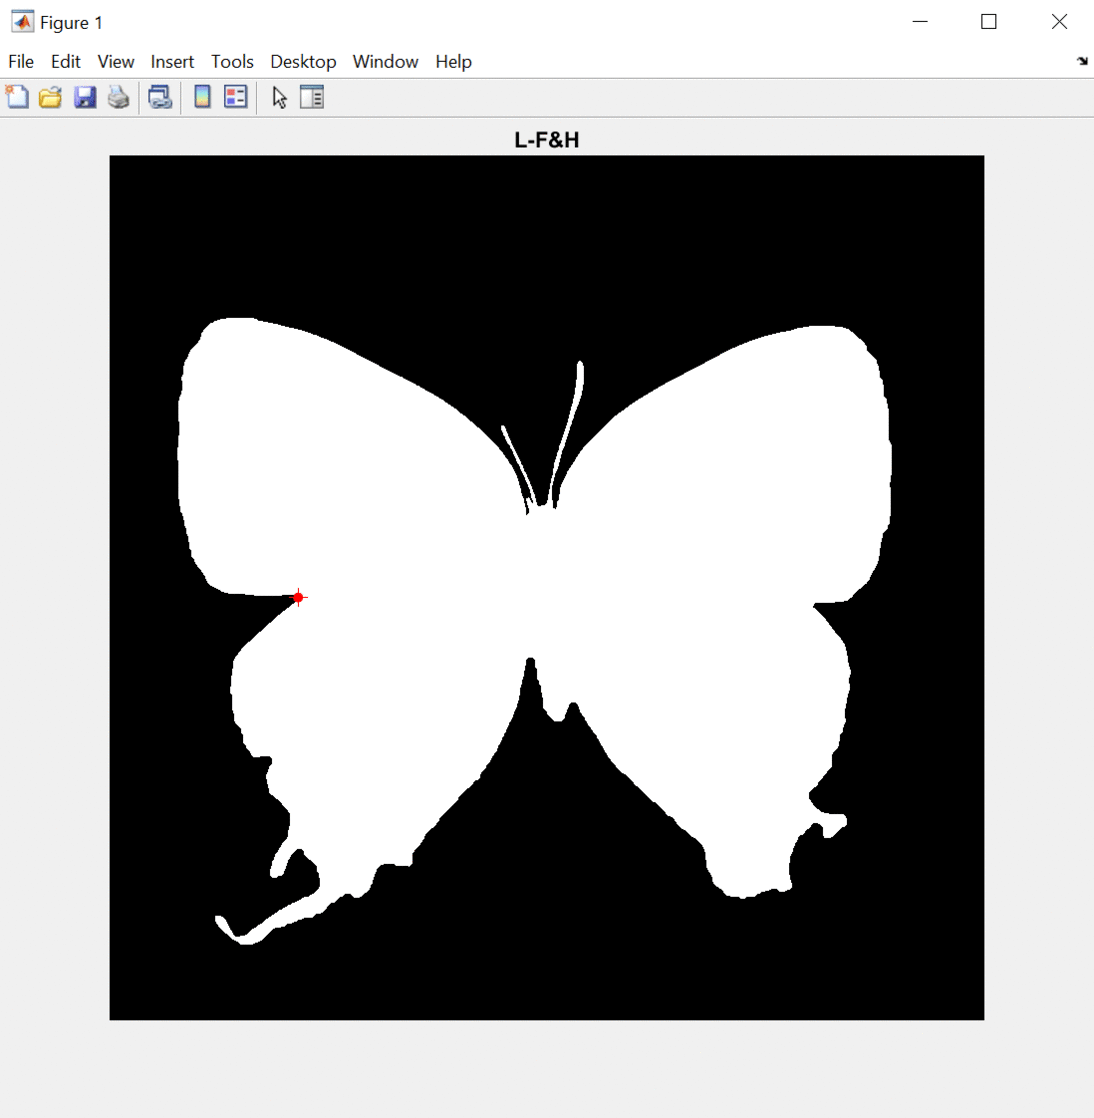The image size is (1094, 1118).
Task: Open the Edit menu
Action: [x=66, y=62]
